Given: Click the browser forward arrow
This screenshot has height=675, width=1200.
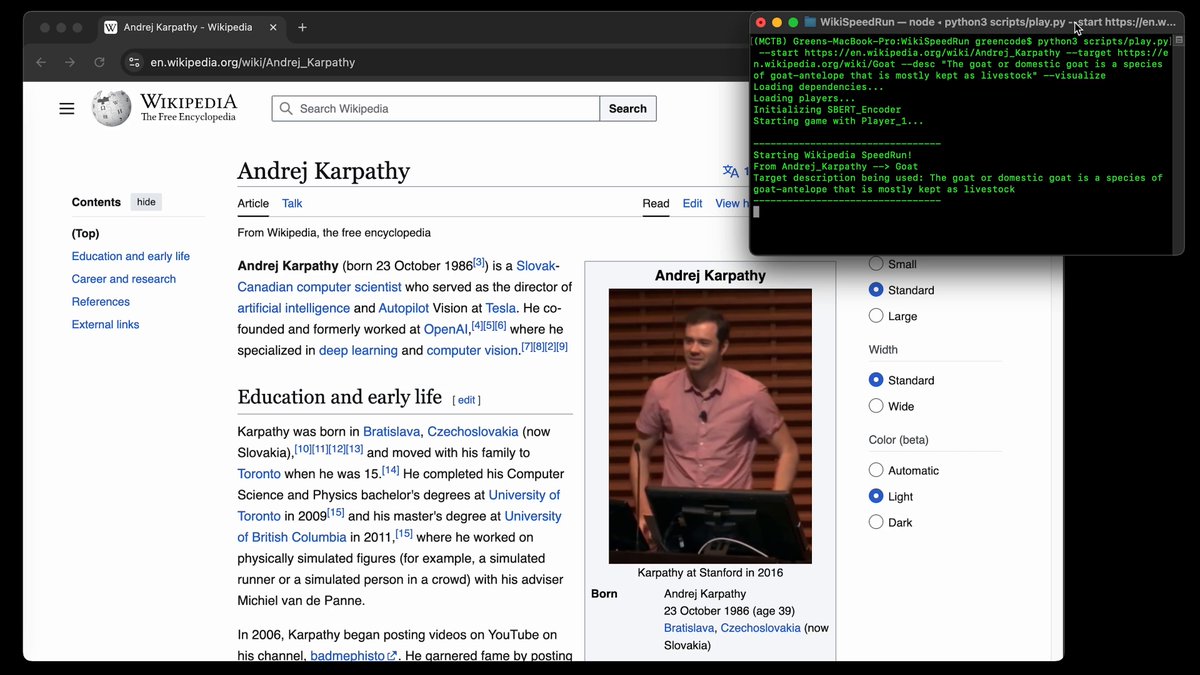Looking at the screenshot, I should click(x=70, y=62).
